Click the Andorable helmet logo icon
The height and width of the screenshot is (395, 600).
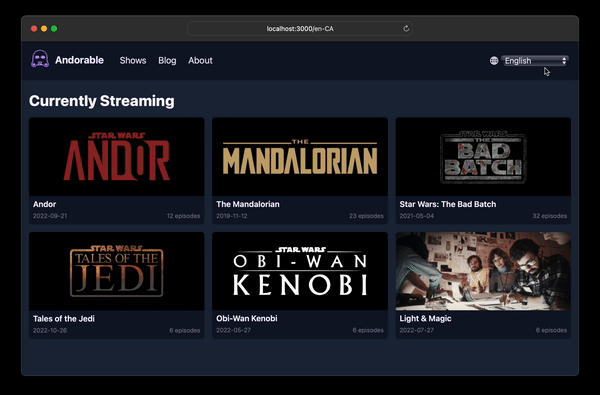click(40, 59)
